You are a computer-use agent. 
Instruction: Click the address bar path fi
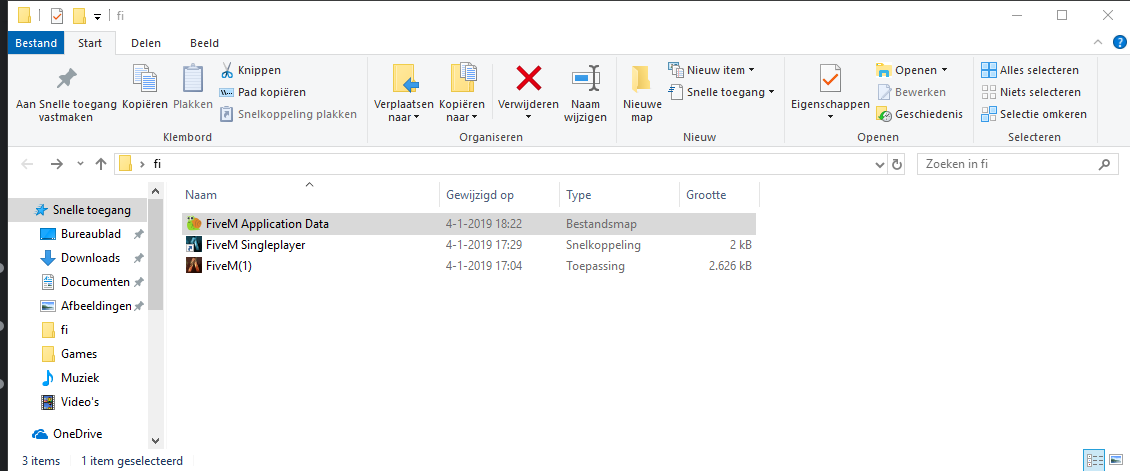pyautogui.click(x=157, y=164)
